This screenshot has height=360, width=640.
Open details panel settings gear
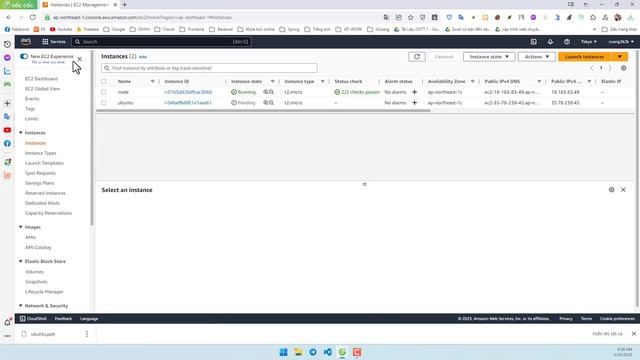tap(611, 190)
